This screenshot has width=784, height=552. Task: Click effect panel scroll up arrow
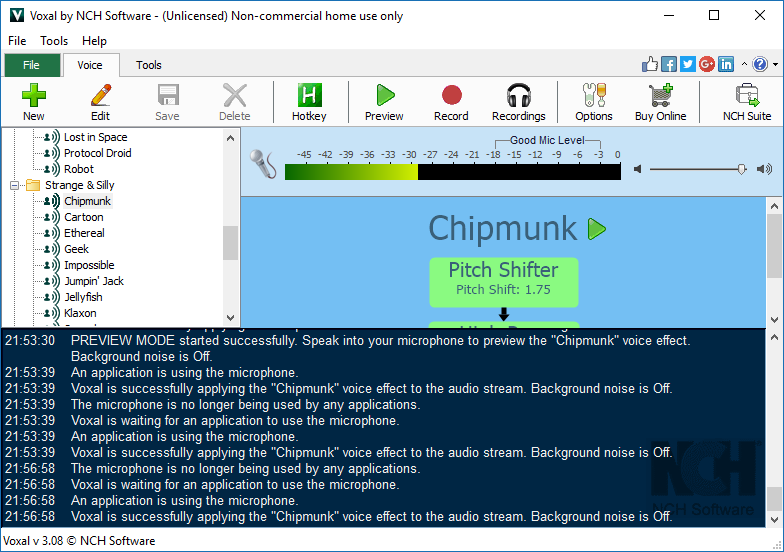774,206
